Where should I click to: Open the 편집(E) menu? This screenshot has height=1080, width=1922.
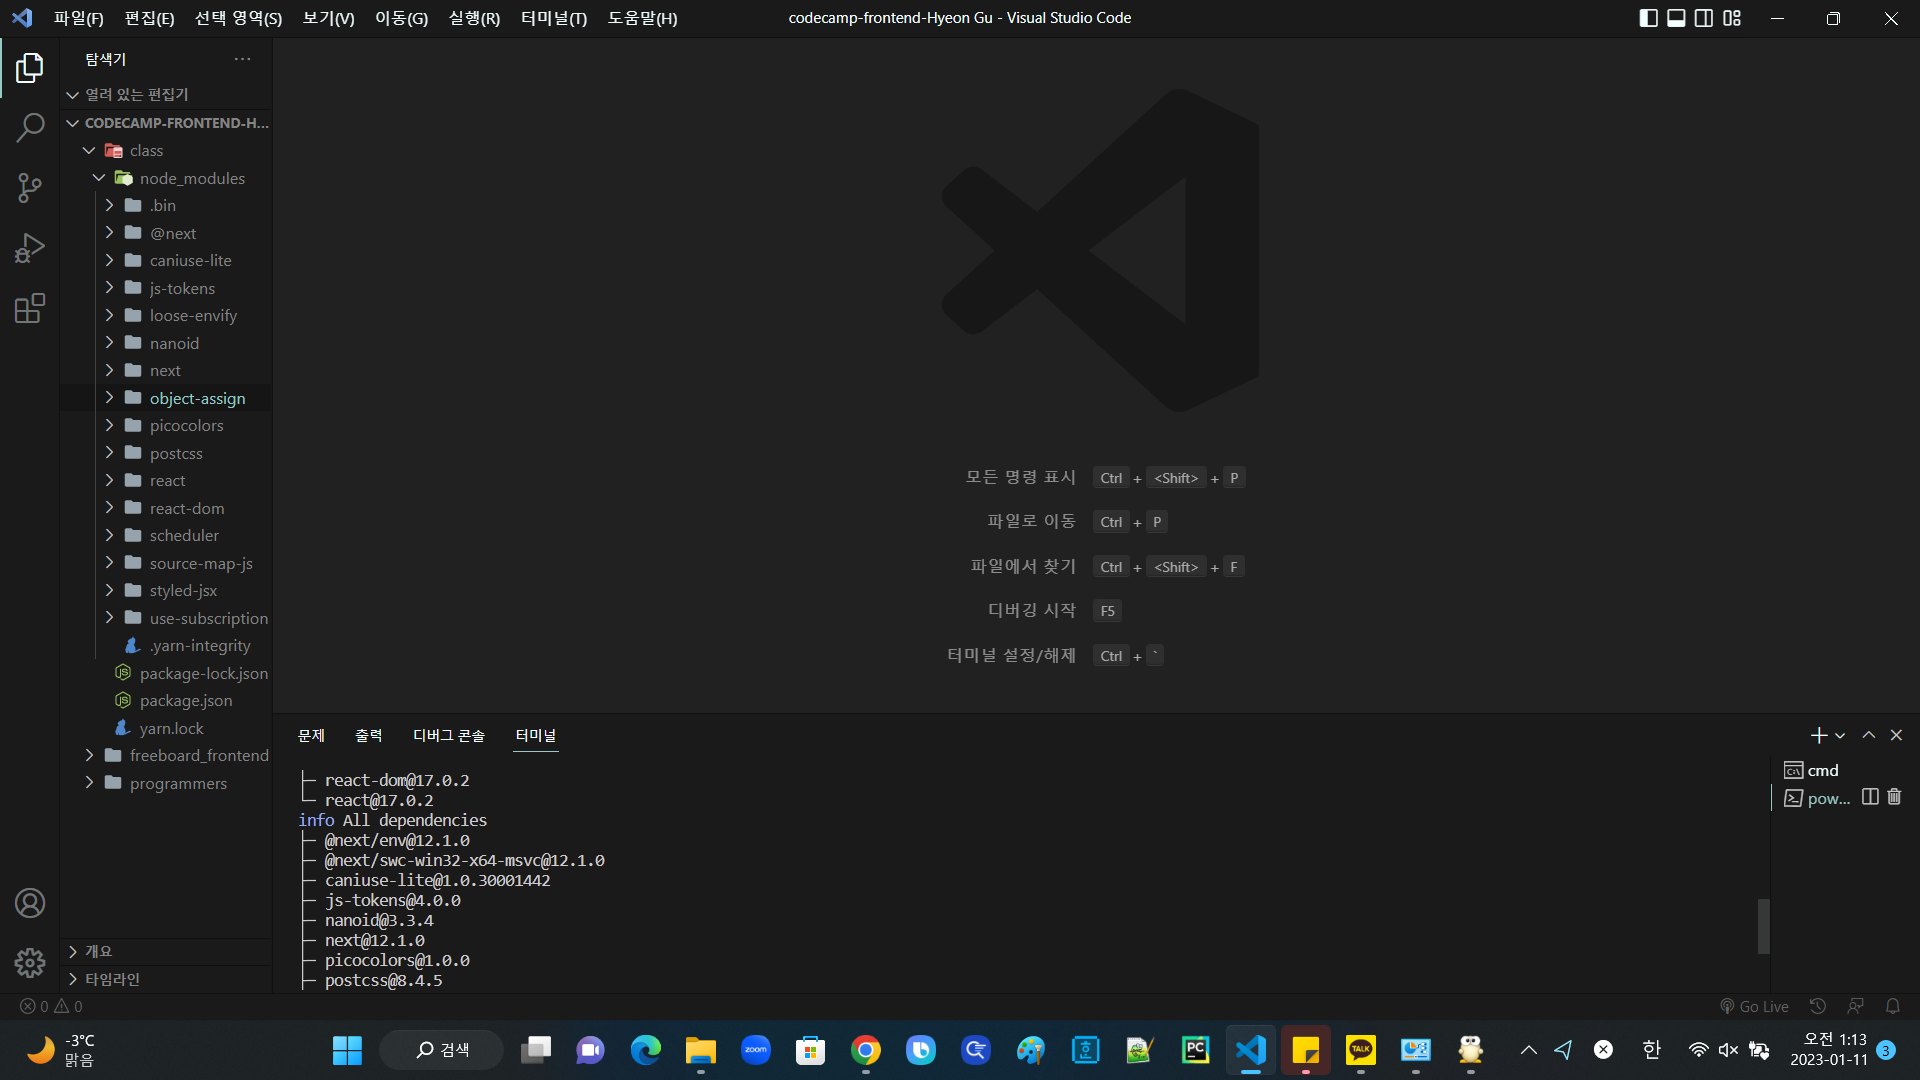tap(149, 18)
